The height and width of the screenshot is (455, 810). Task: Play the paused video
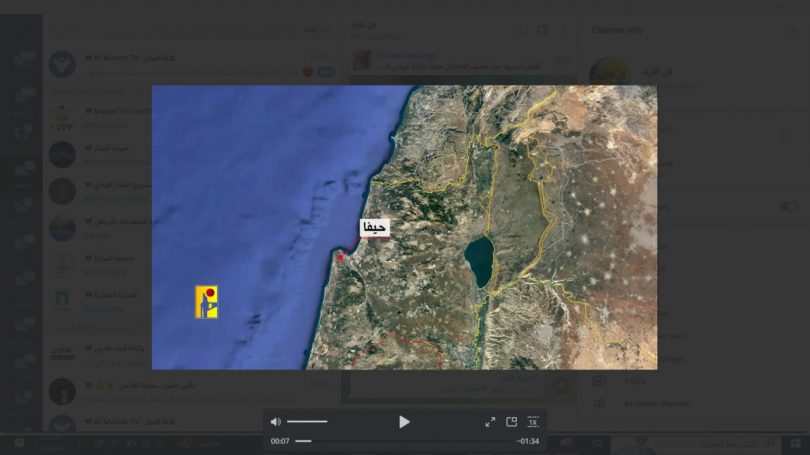404,422
